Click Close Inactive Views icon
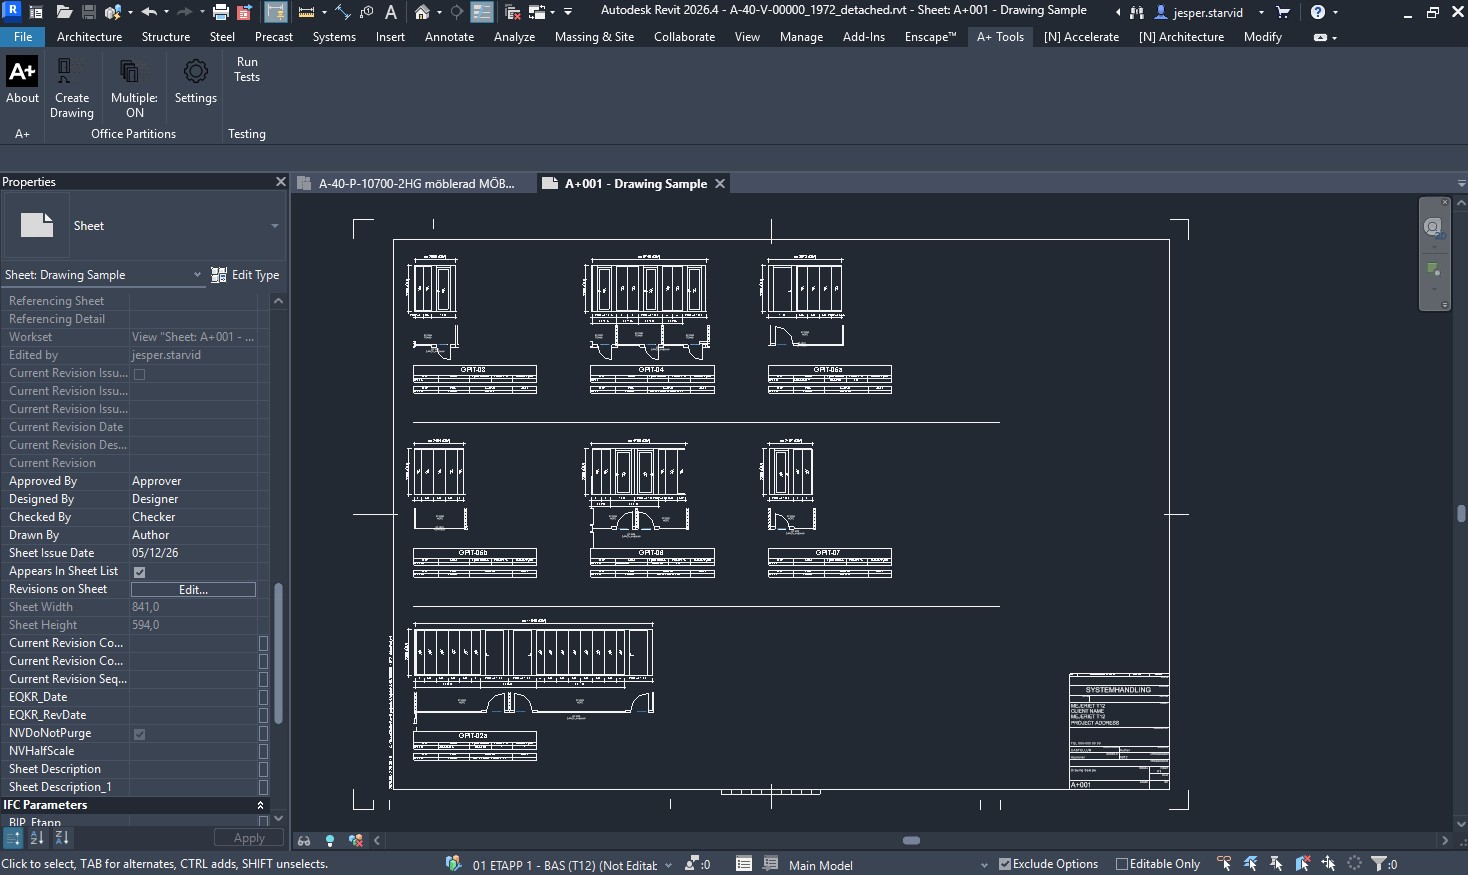 512,12
